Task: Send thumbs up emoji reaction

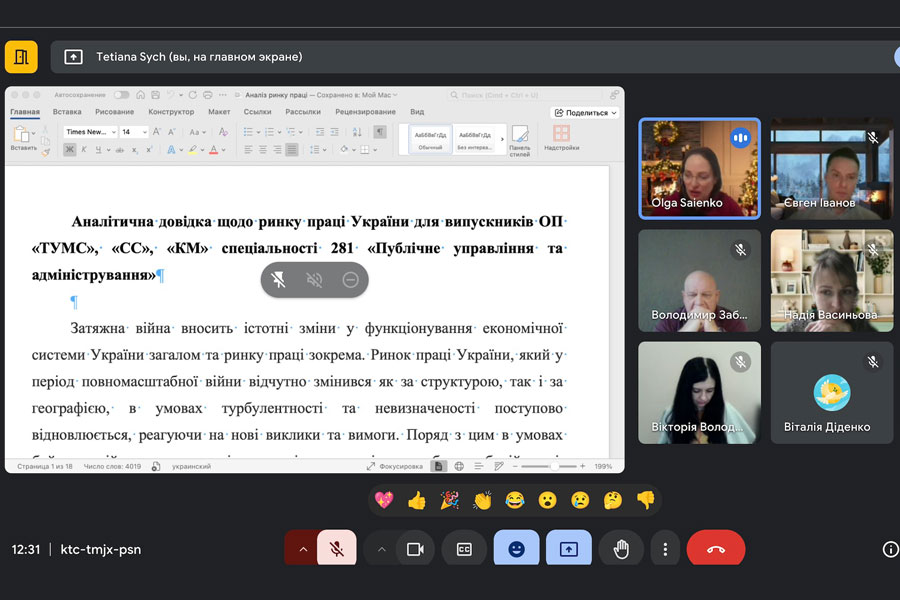Action: pyautogui.click(x=417, y=500)
